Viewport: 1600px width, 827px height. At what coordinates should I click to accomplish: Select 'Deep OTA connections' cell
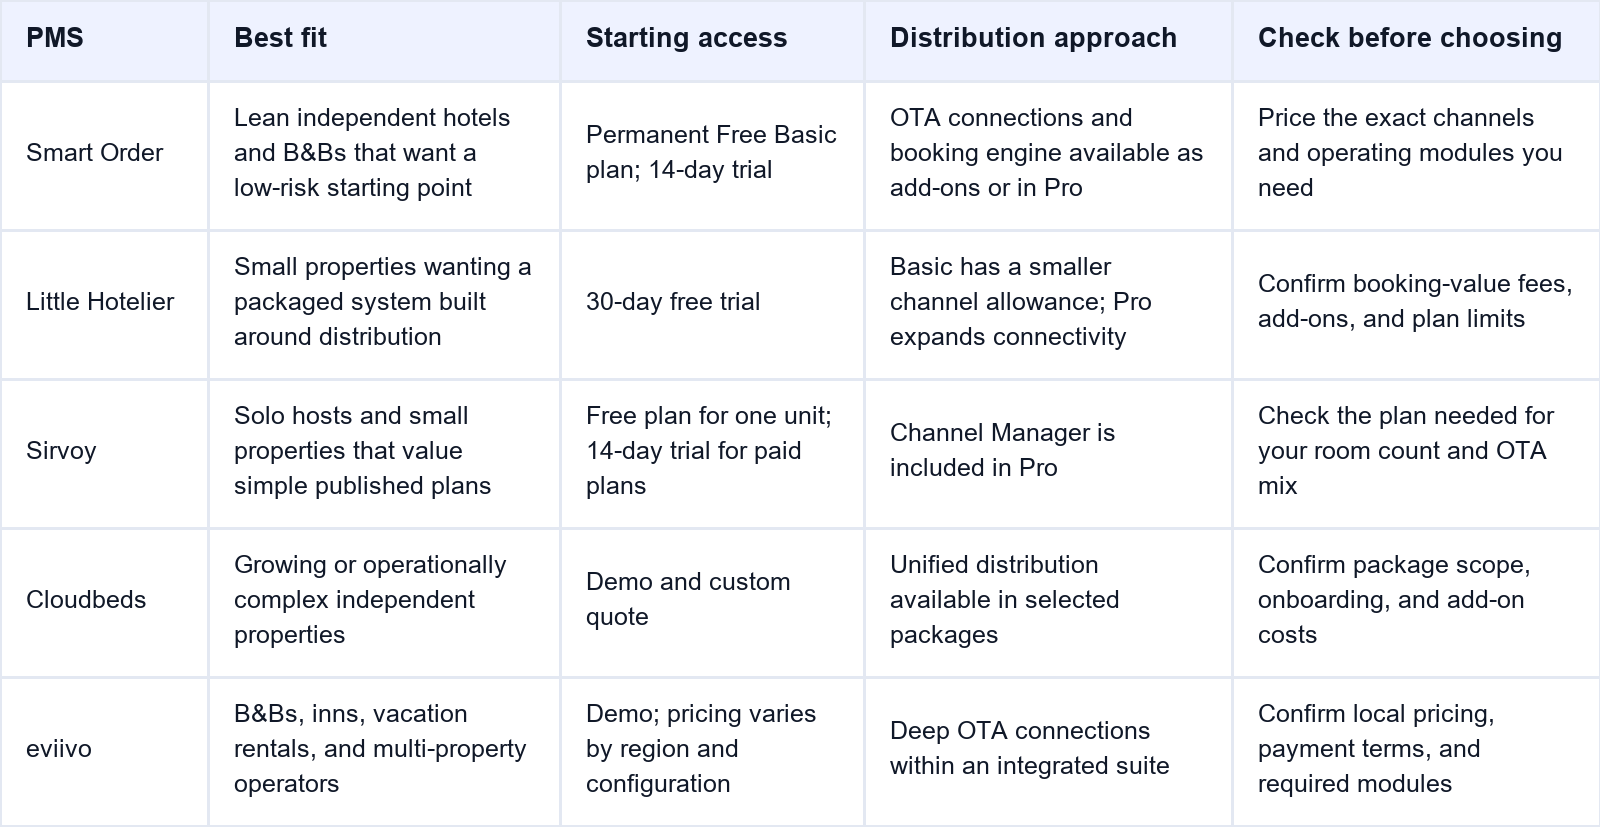[x=1048, y=752]
